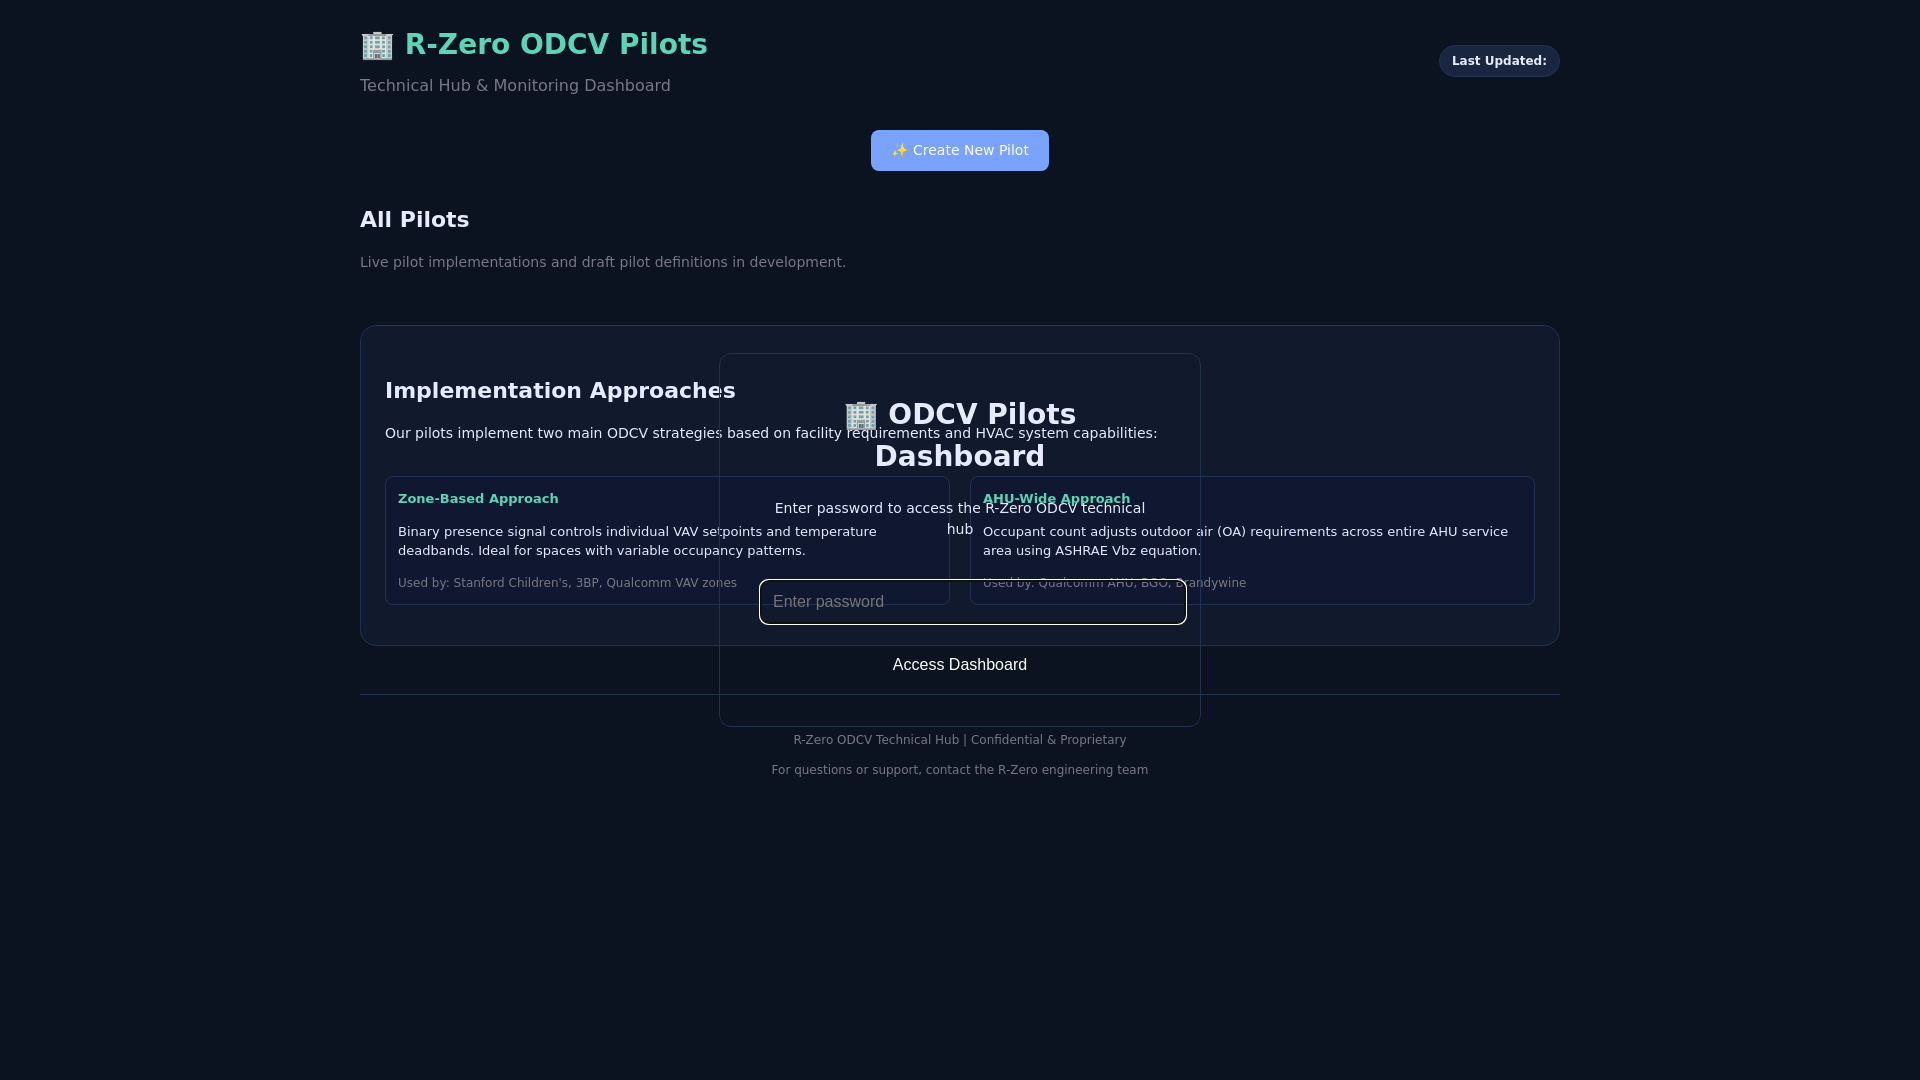Click 'Technical Hub & Monitoring Dashboard' subtitle

(x=515, y=86)
